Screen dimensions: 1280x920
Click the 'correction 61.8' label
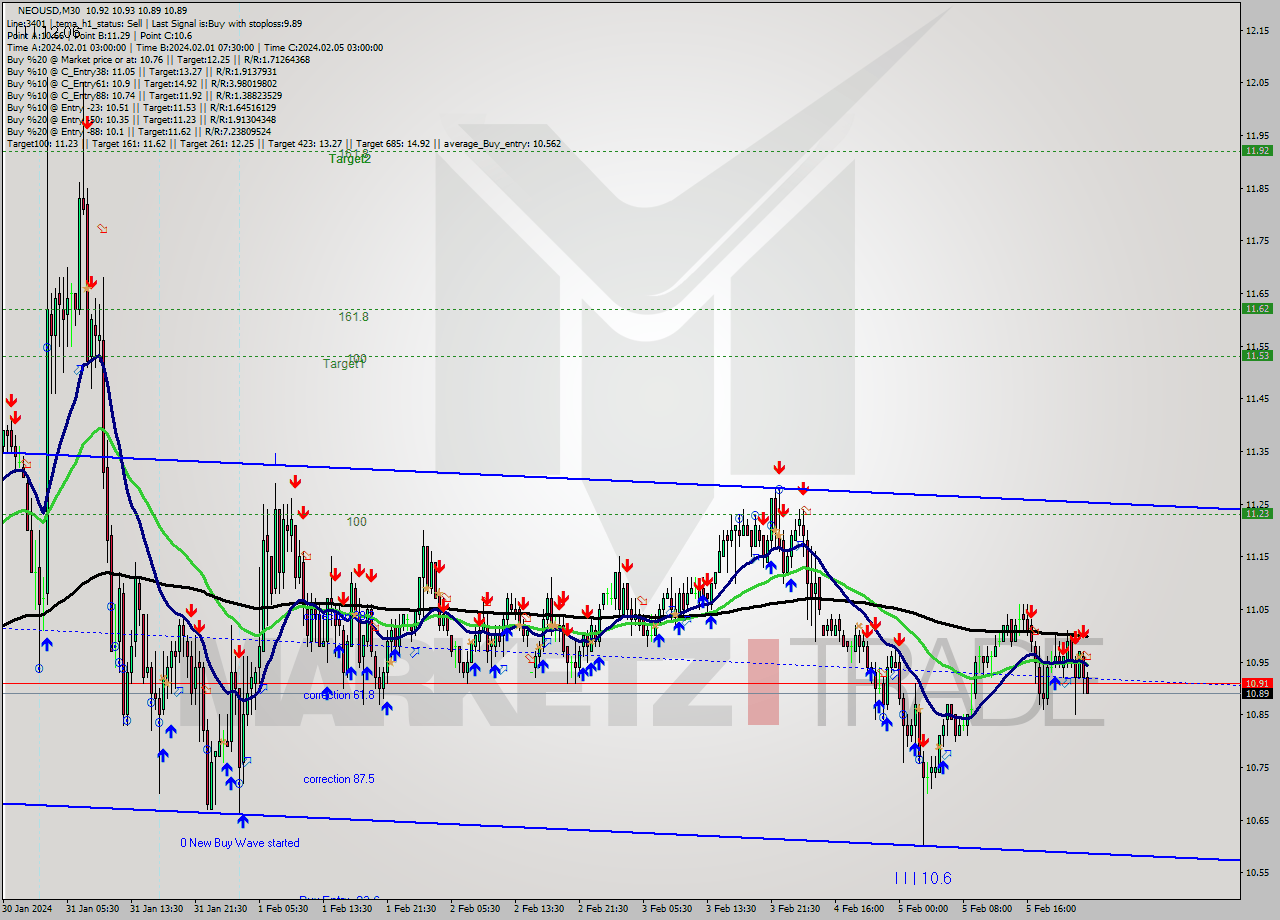click(x=339, y=695)
